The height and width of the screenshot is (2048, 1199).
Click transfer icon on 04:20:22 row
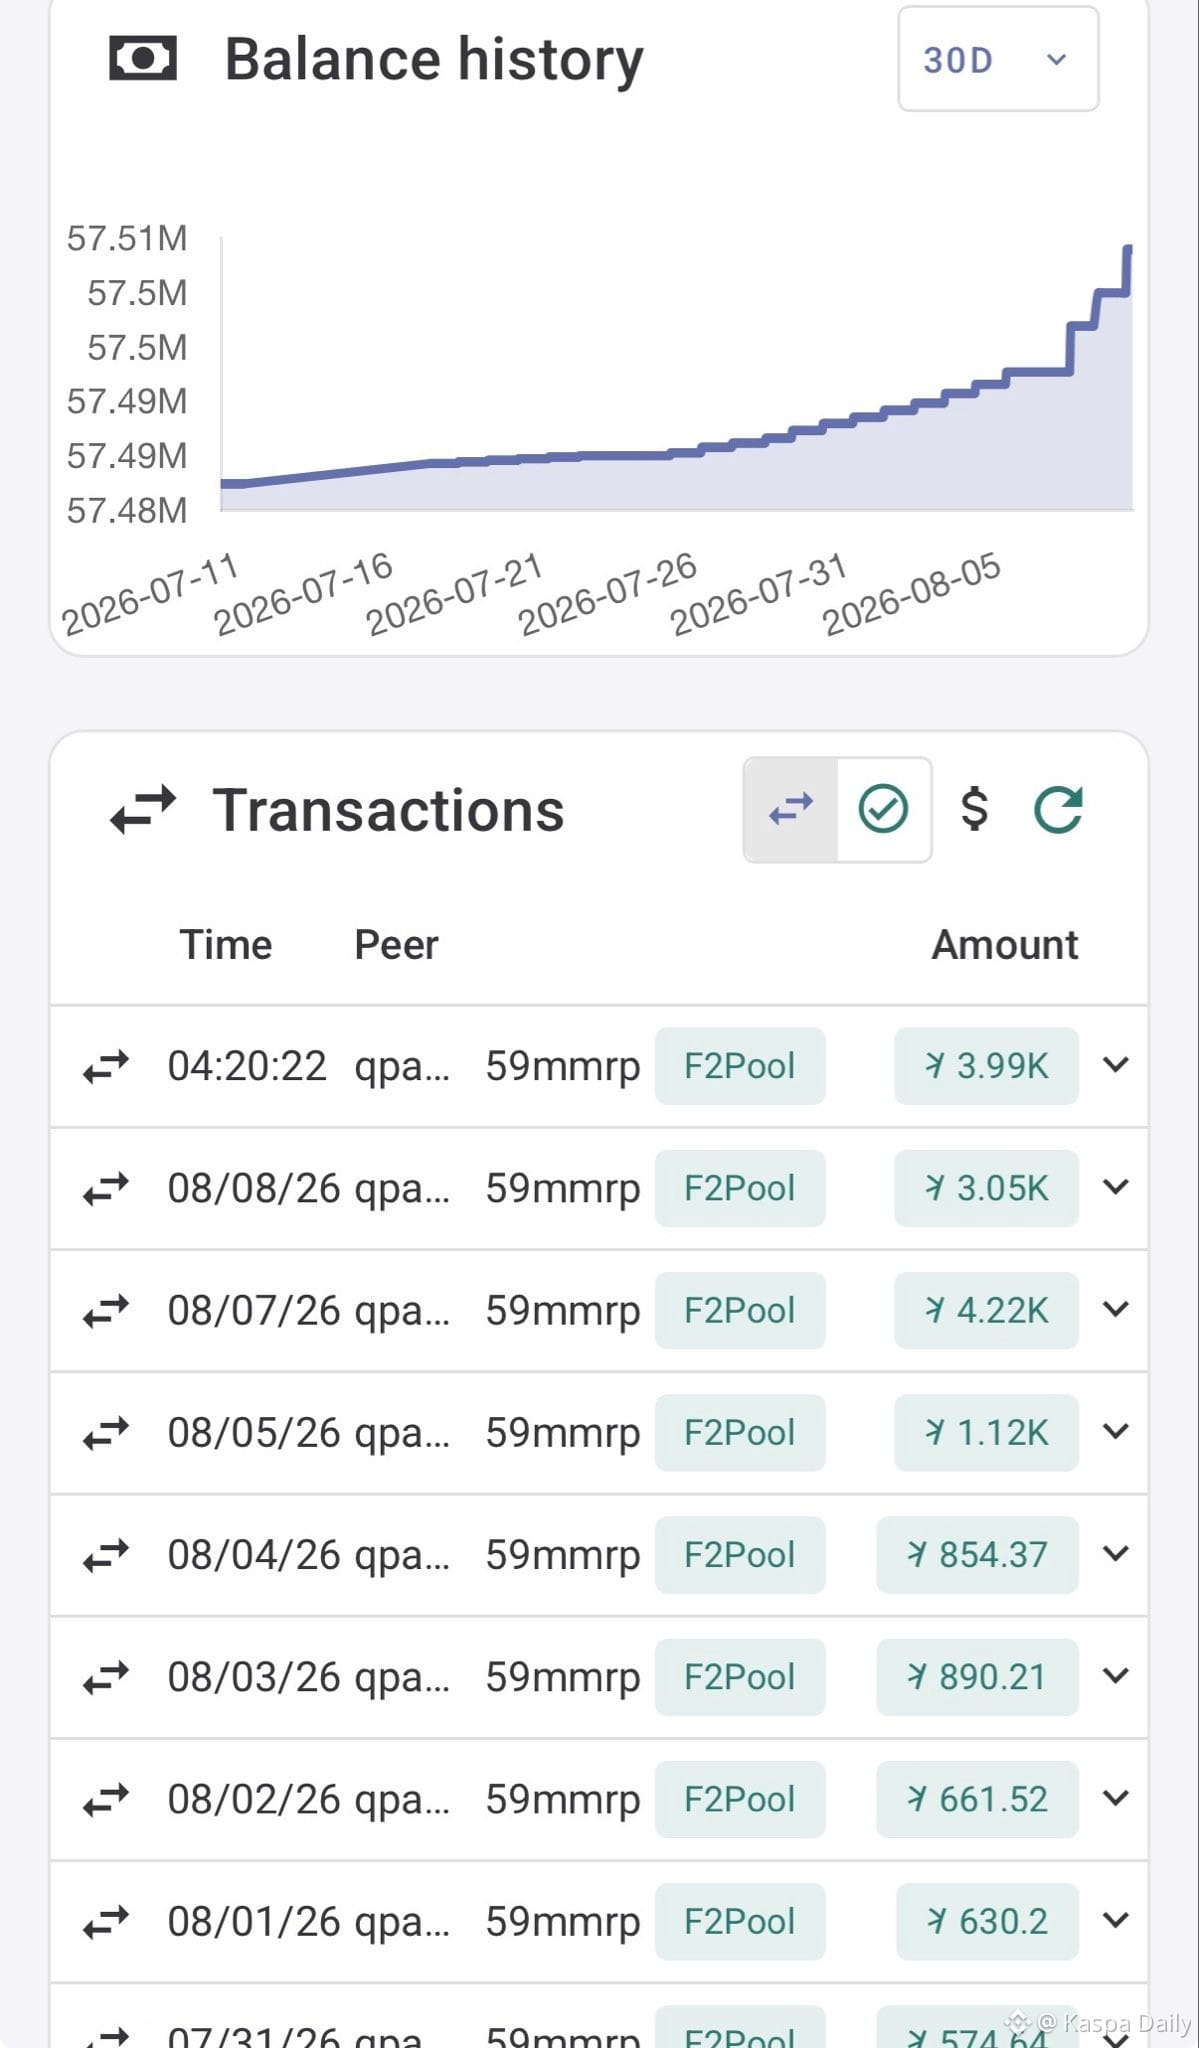[106, 1066]
